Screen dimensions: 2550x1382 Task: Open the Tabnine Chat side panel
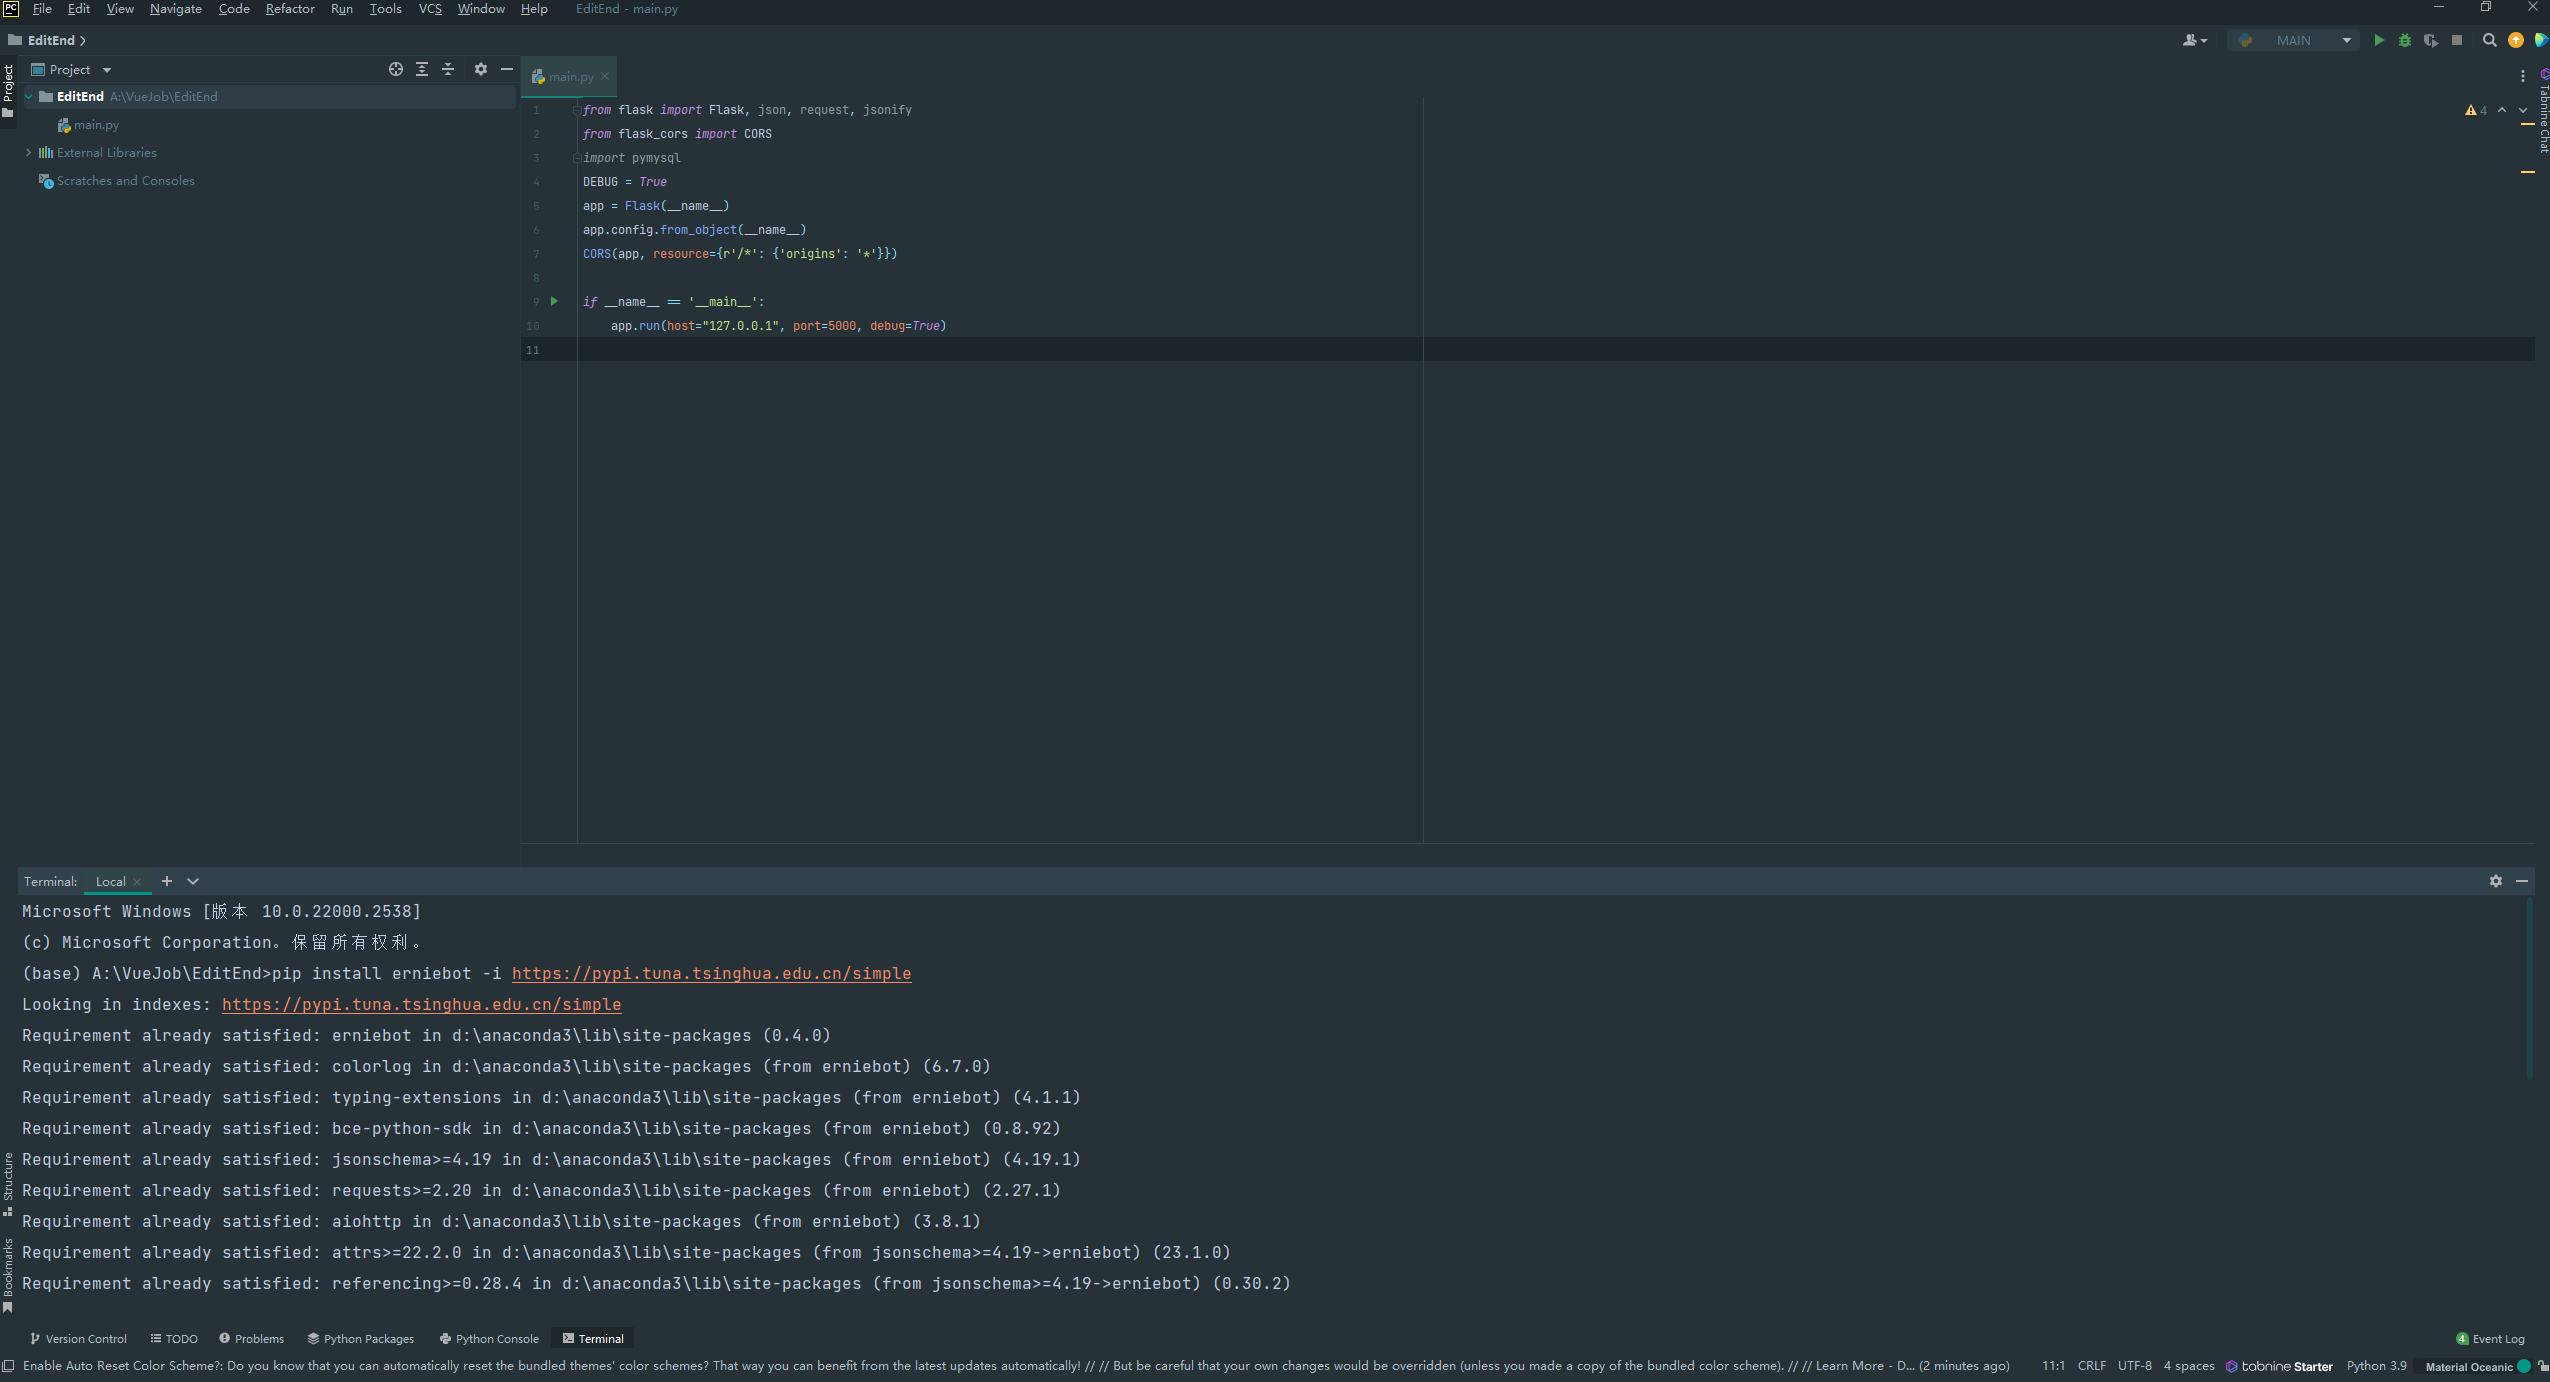2543,112
